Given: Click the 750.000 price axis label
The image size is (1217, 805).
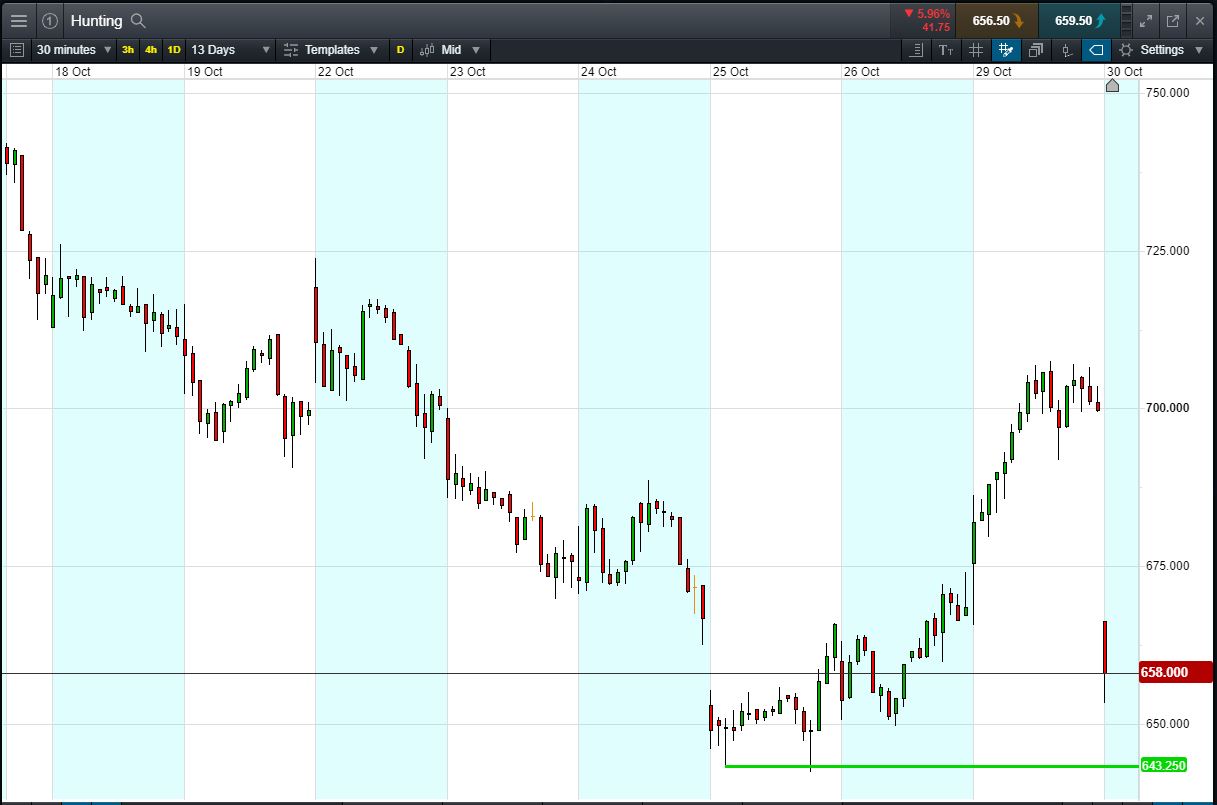Looking at the screenshot, I should tap(1167, 92).
